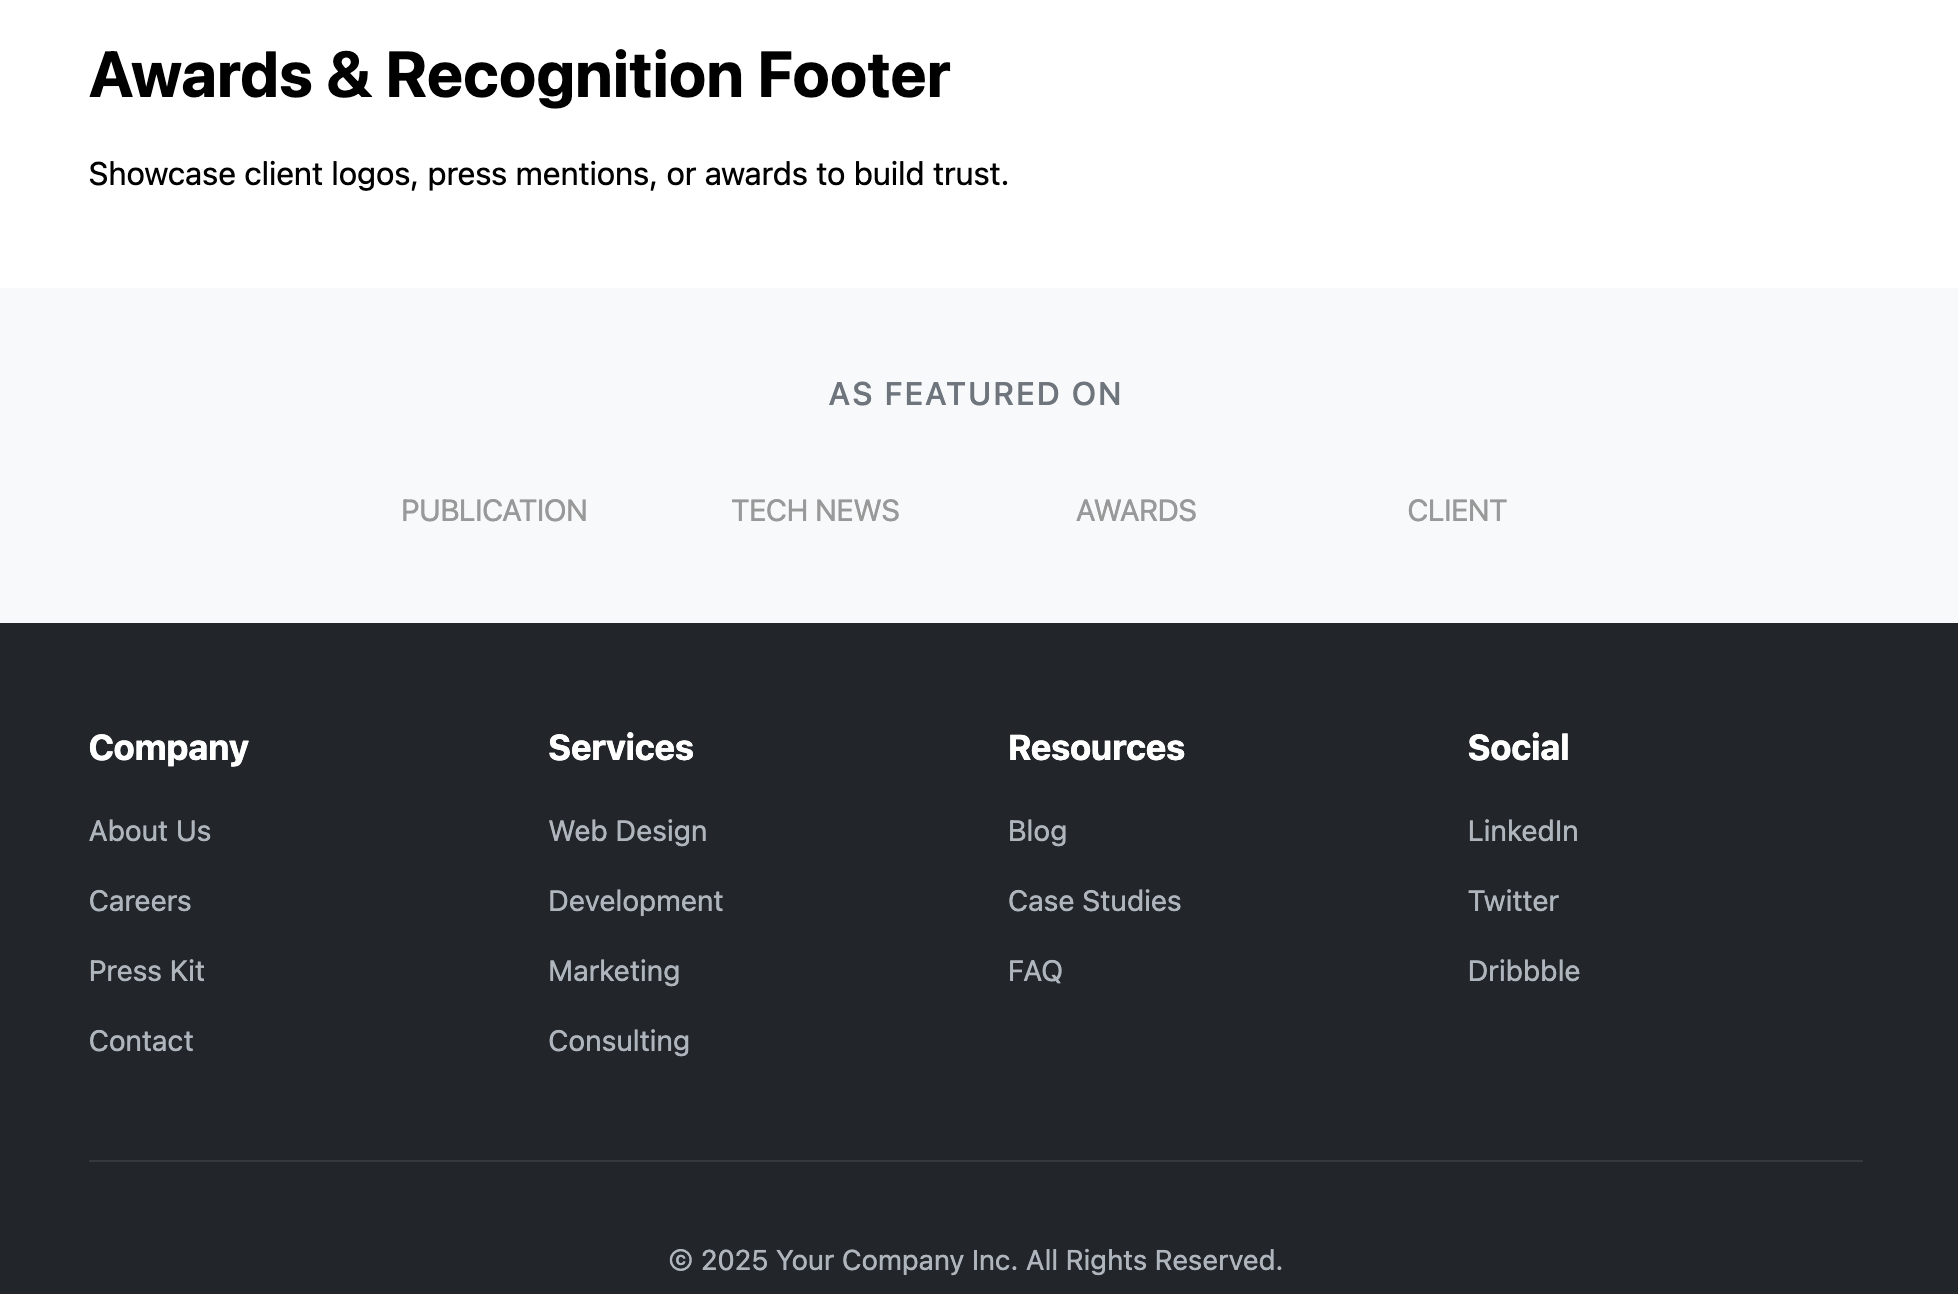The width and height of the screenshot is (1958, 1294).
Task: Click the PUBLICATION logo placeholder
Action: click(494, 511)
